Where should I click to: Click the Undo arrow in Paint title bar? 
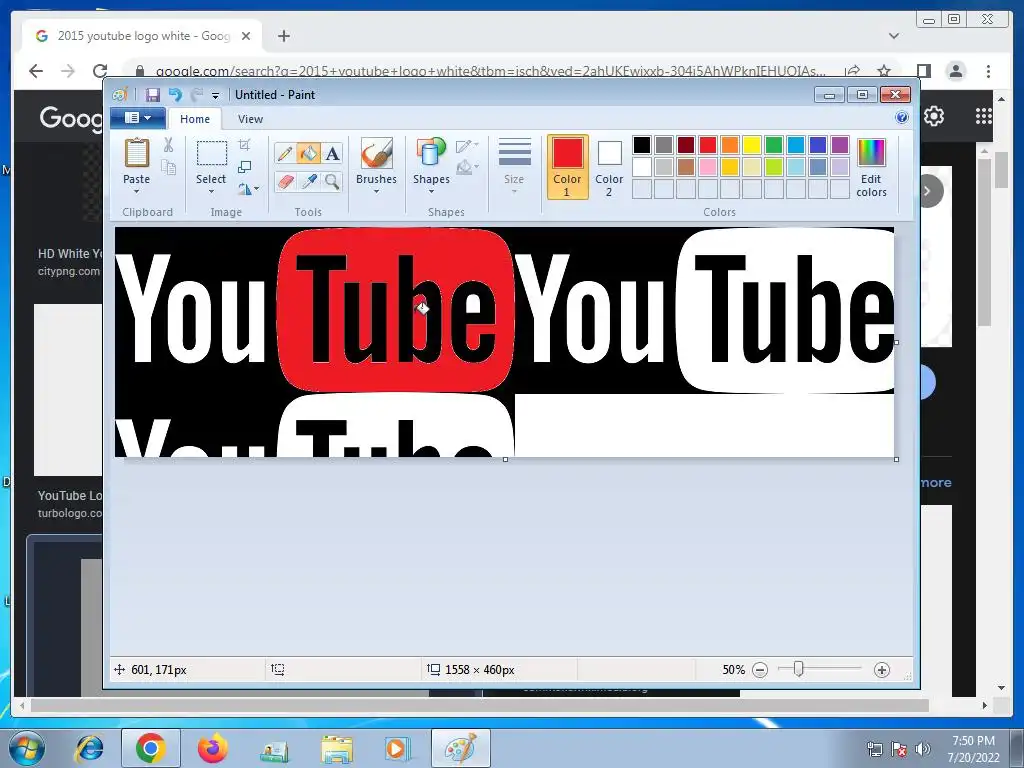tap(175, 95)
